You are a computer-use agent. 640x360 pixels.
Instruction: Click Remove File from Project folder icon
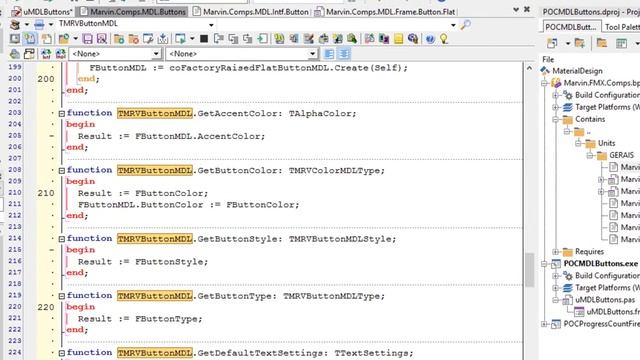133,39
